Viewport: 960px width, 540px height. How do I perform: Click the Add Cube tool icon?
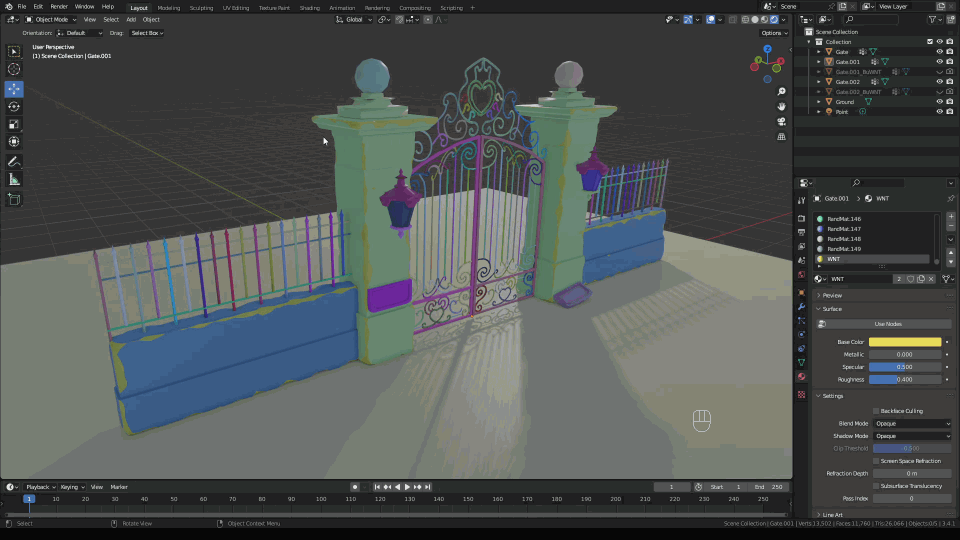pos(14,199)
